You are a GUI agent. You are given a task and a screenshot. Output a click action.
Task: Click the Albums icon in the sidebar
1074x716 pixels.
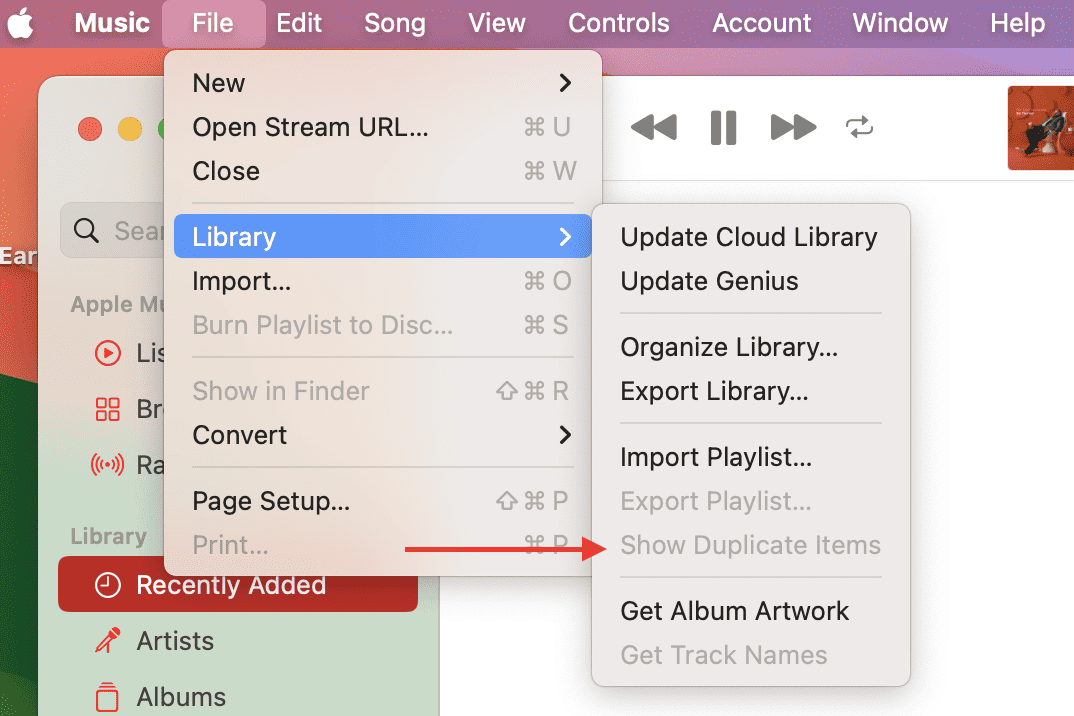click(x=107, y=697)
